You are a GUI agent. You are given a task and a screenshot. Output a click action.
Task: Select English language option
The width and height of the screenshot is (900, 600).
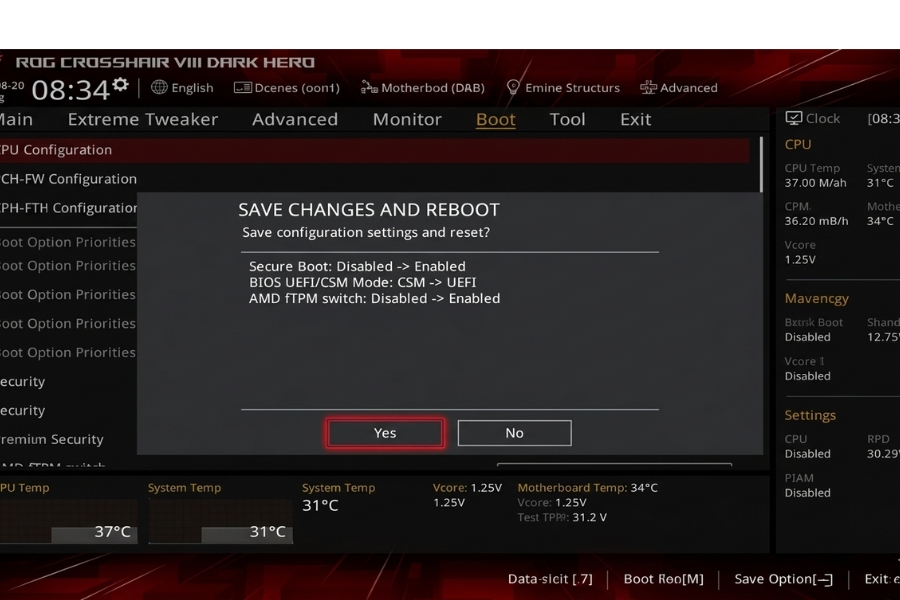tap(192, 88)
